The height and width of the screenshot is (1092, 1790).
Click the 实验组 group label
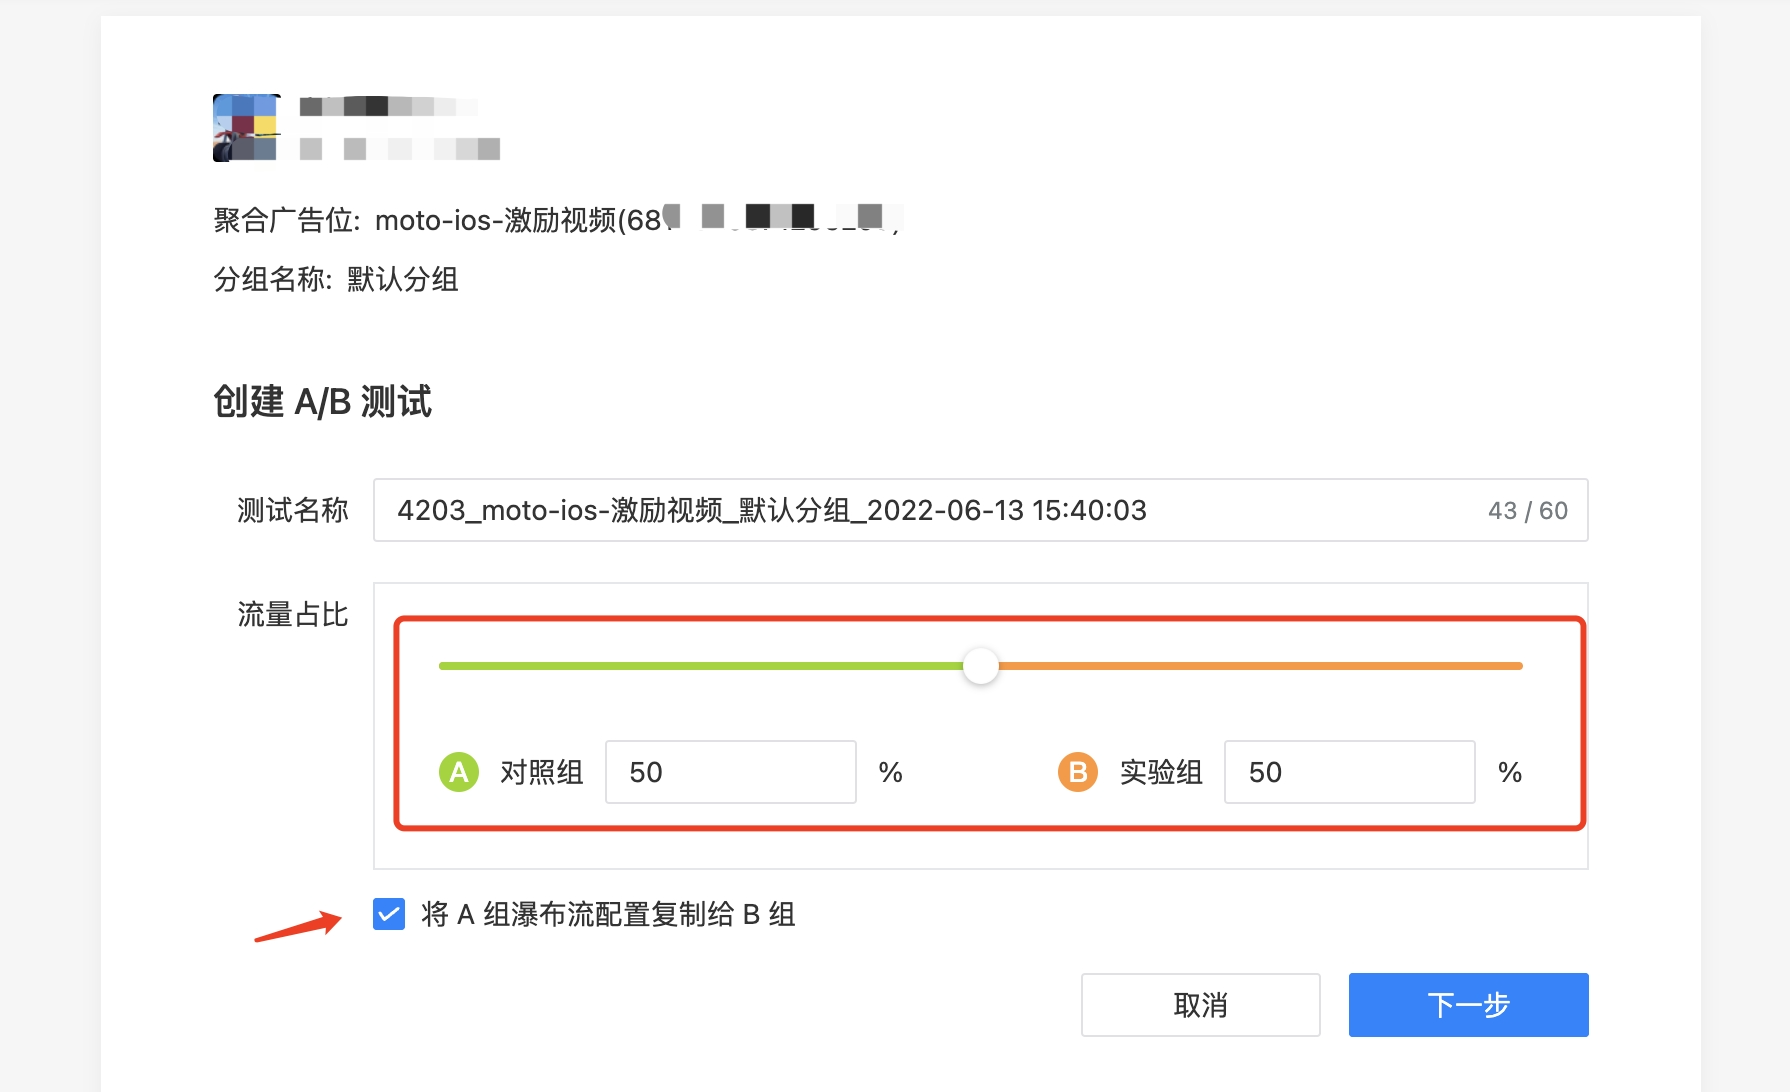pos(1160,771)
